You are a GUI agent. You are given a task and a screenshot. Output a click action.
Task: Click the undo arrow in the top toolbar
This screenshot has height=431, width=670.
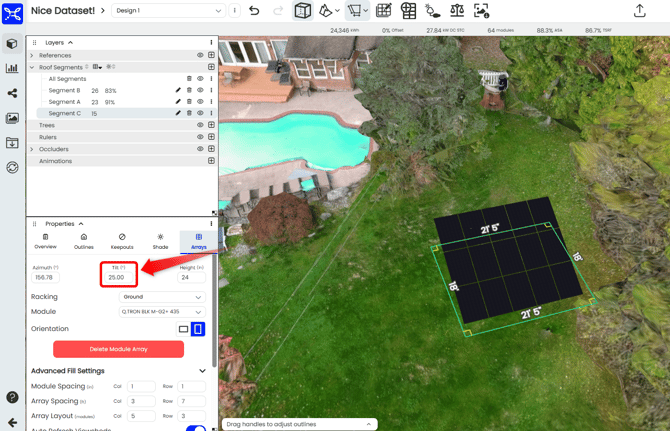[x=254, y=11]
